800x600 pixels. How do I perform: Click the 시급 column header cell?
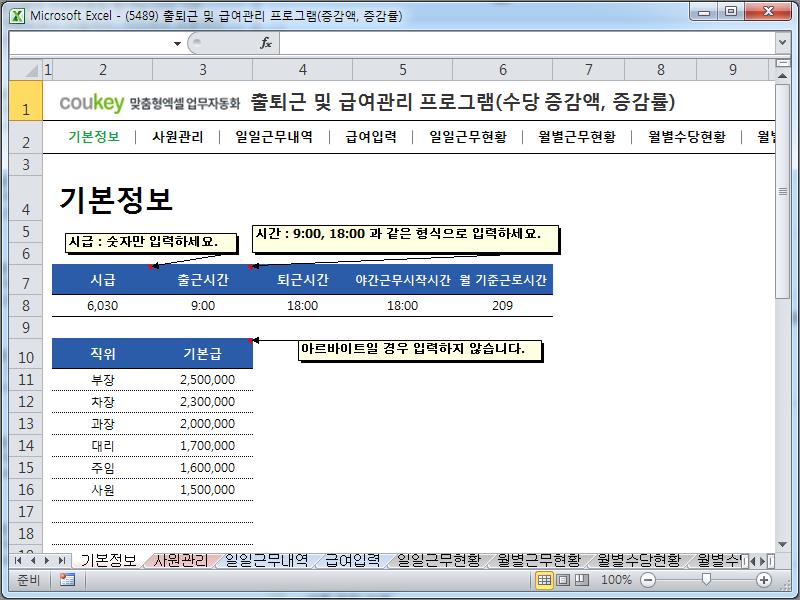tap(103, 280)
